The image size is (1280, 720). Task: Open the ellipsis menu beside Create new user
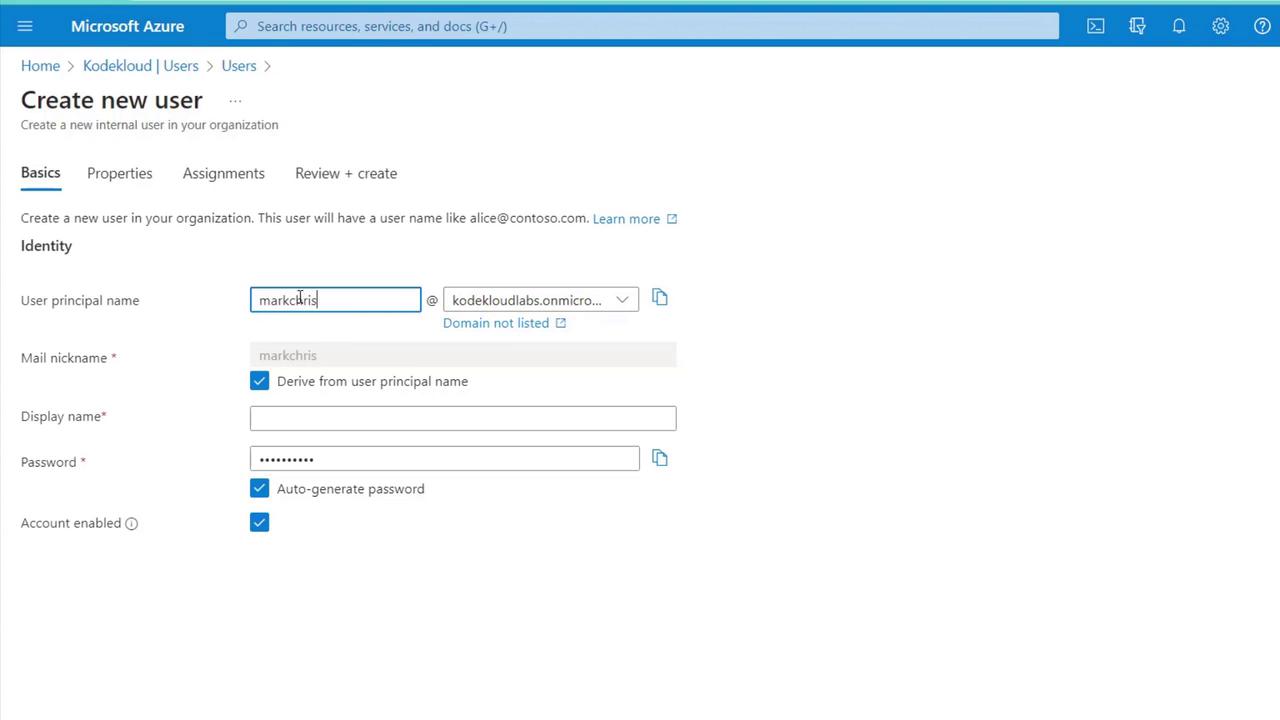(235, 100)
